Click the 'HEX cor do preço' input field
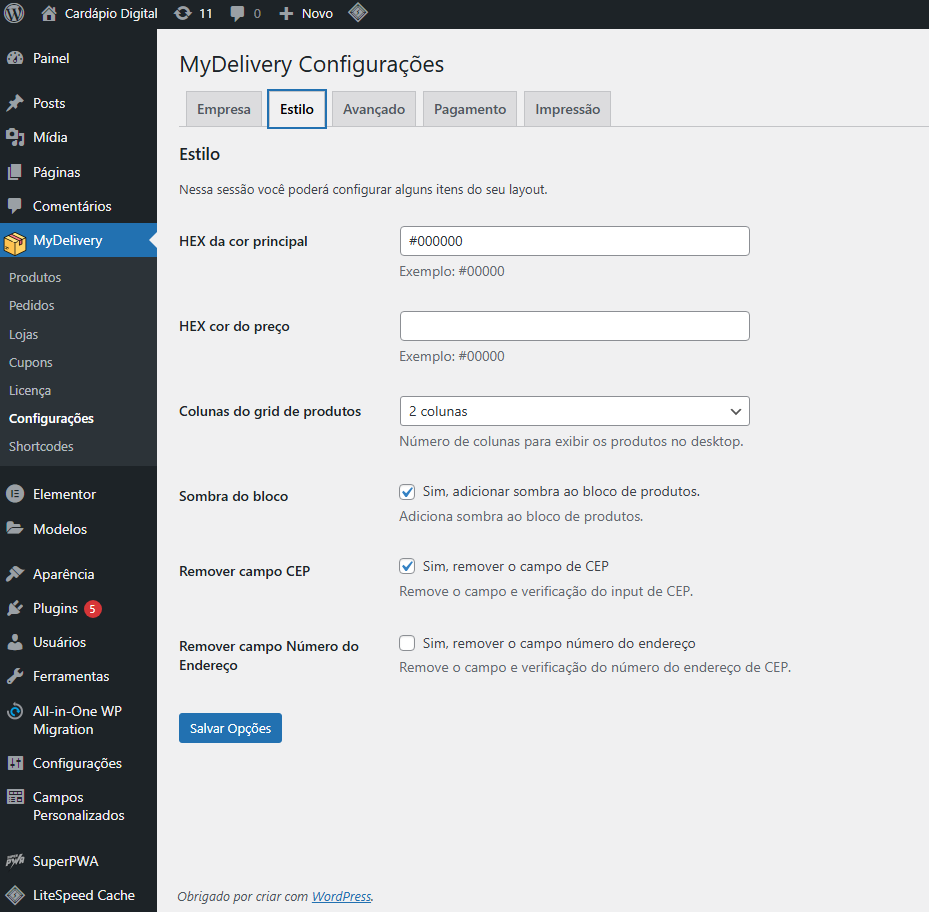929x912 pixels. coord(574,326)
